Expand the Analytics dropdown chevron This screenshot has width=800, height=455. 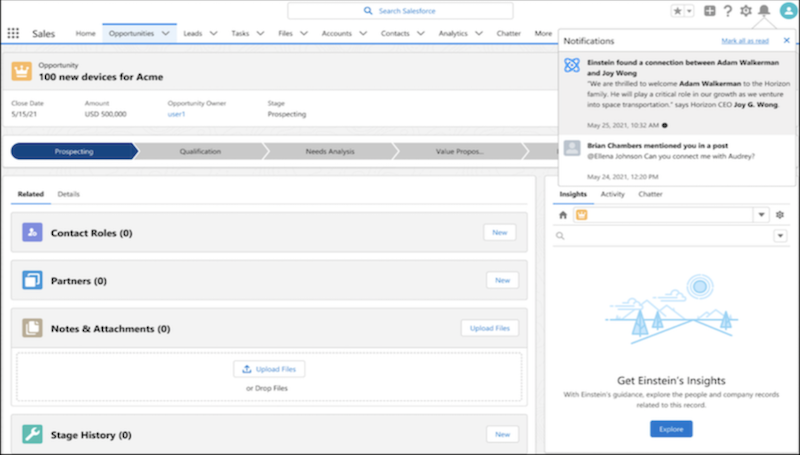[x=479, y=34]
